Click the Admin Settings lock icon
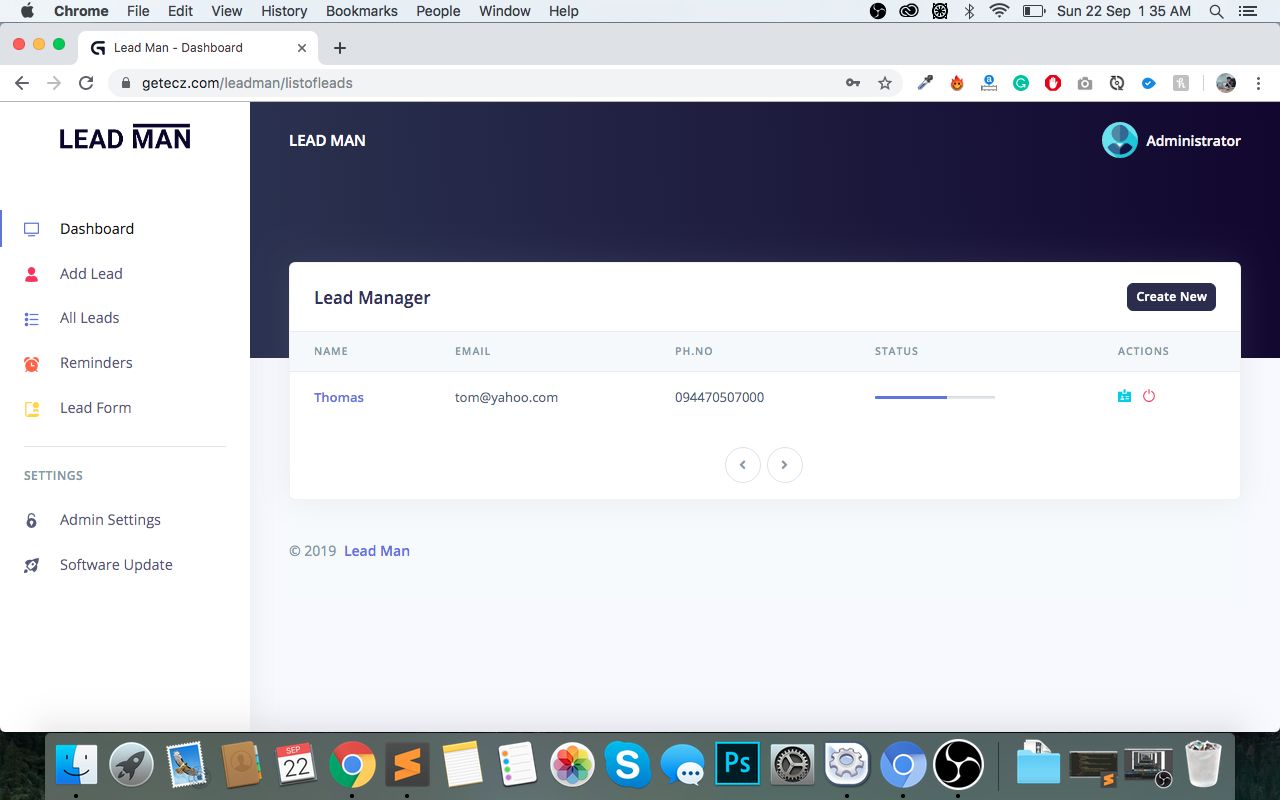The image size is (1280, 800). click(x=31, y=520)
